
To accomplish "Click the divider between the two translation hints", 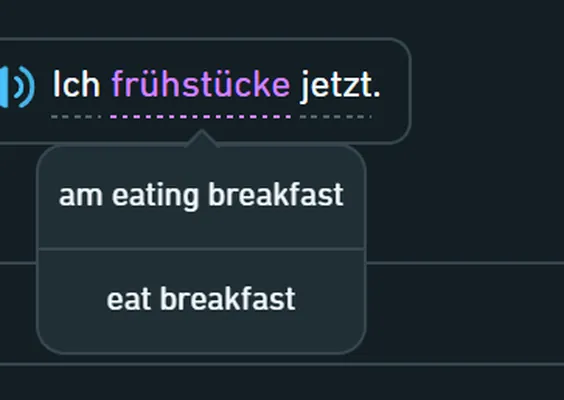I will 201,249.
